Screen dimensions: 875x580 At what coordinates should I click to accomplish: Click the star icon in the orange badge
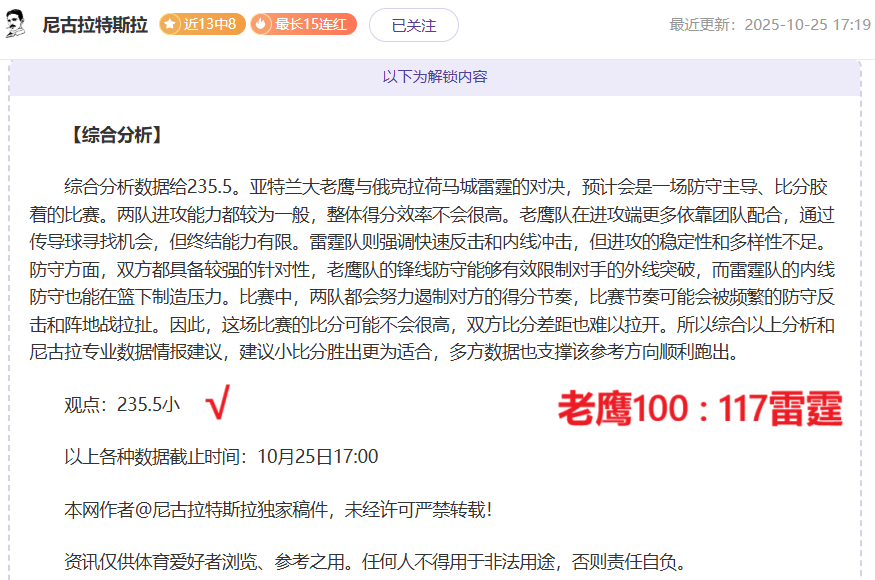(x=170, y=24)
